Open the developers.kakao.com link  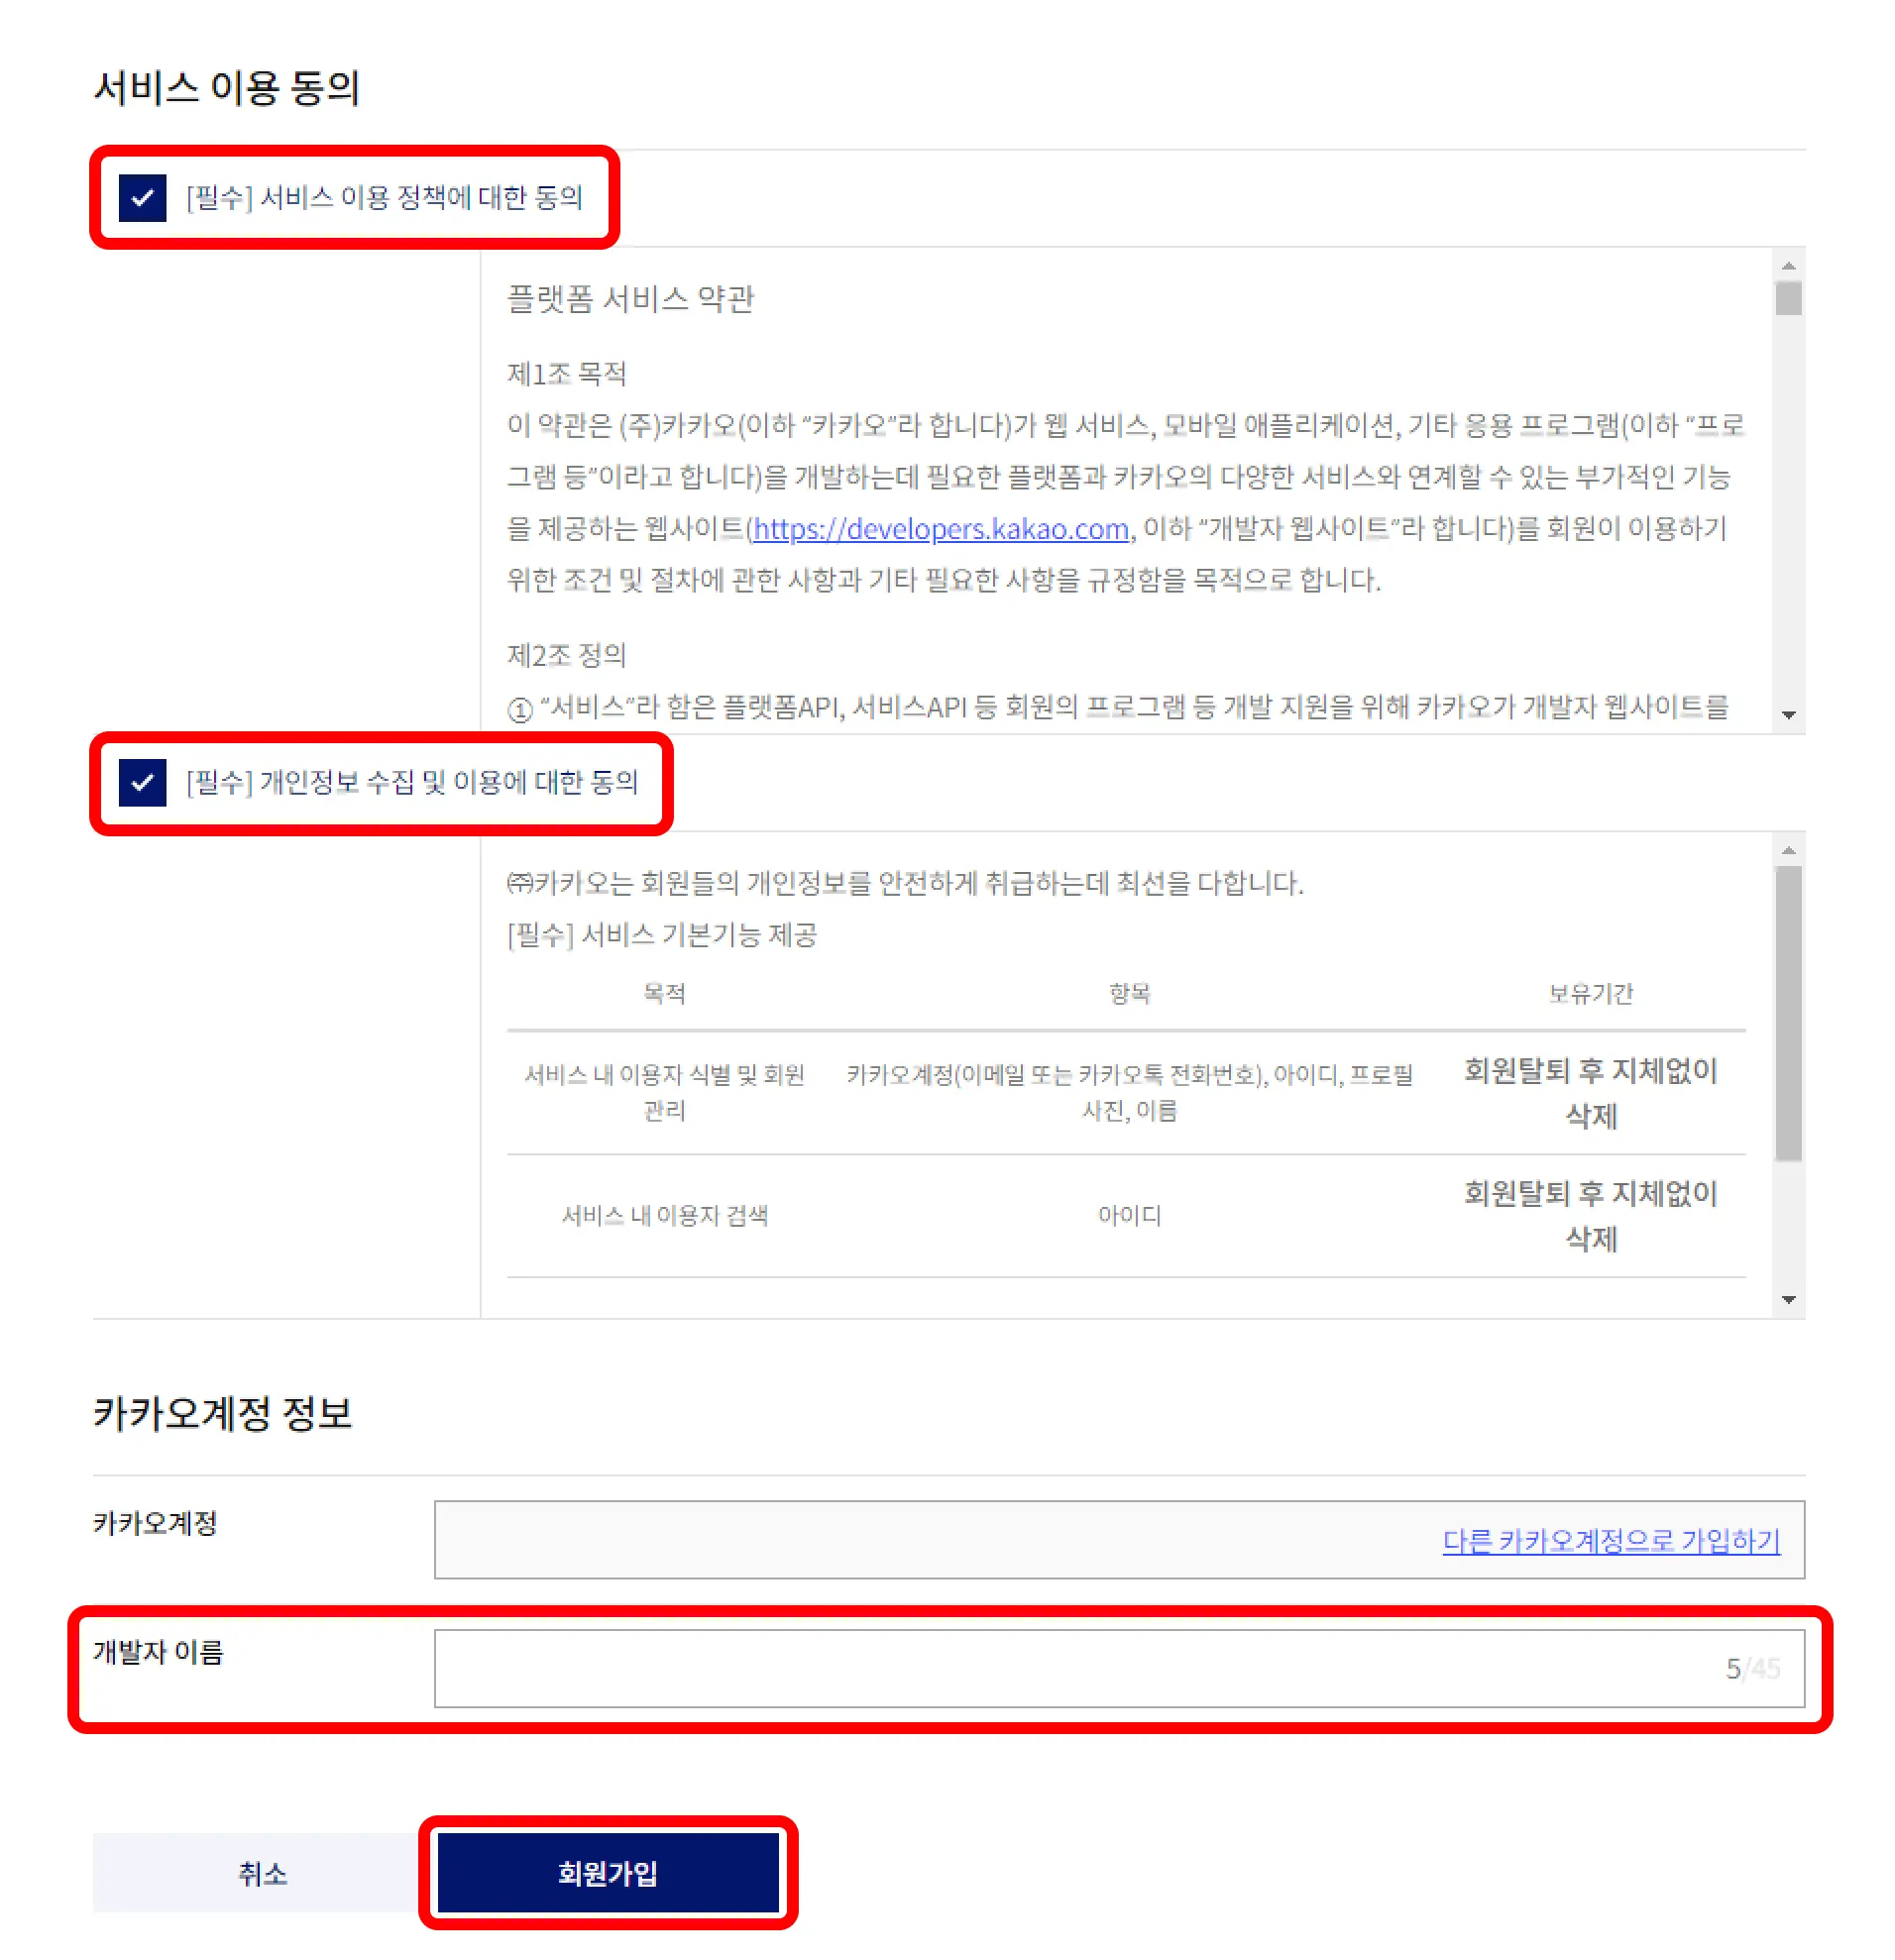coord(941,528)
